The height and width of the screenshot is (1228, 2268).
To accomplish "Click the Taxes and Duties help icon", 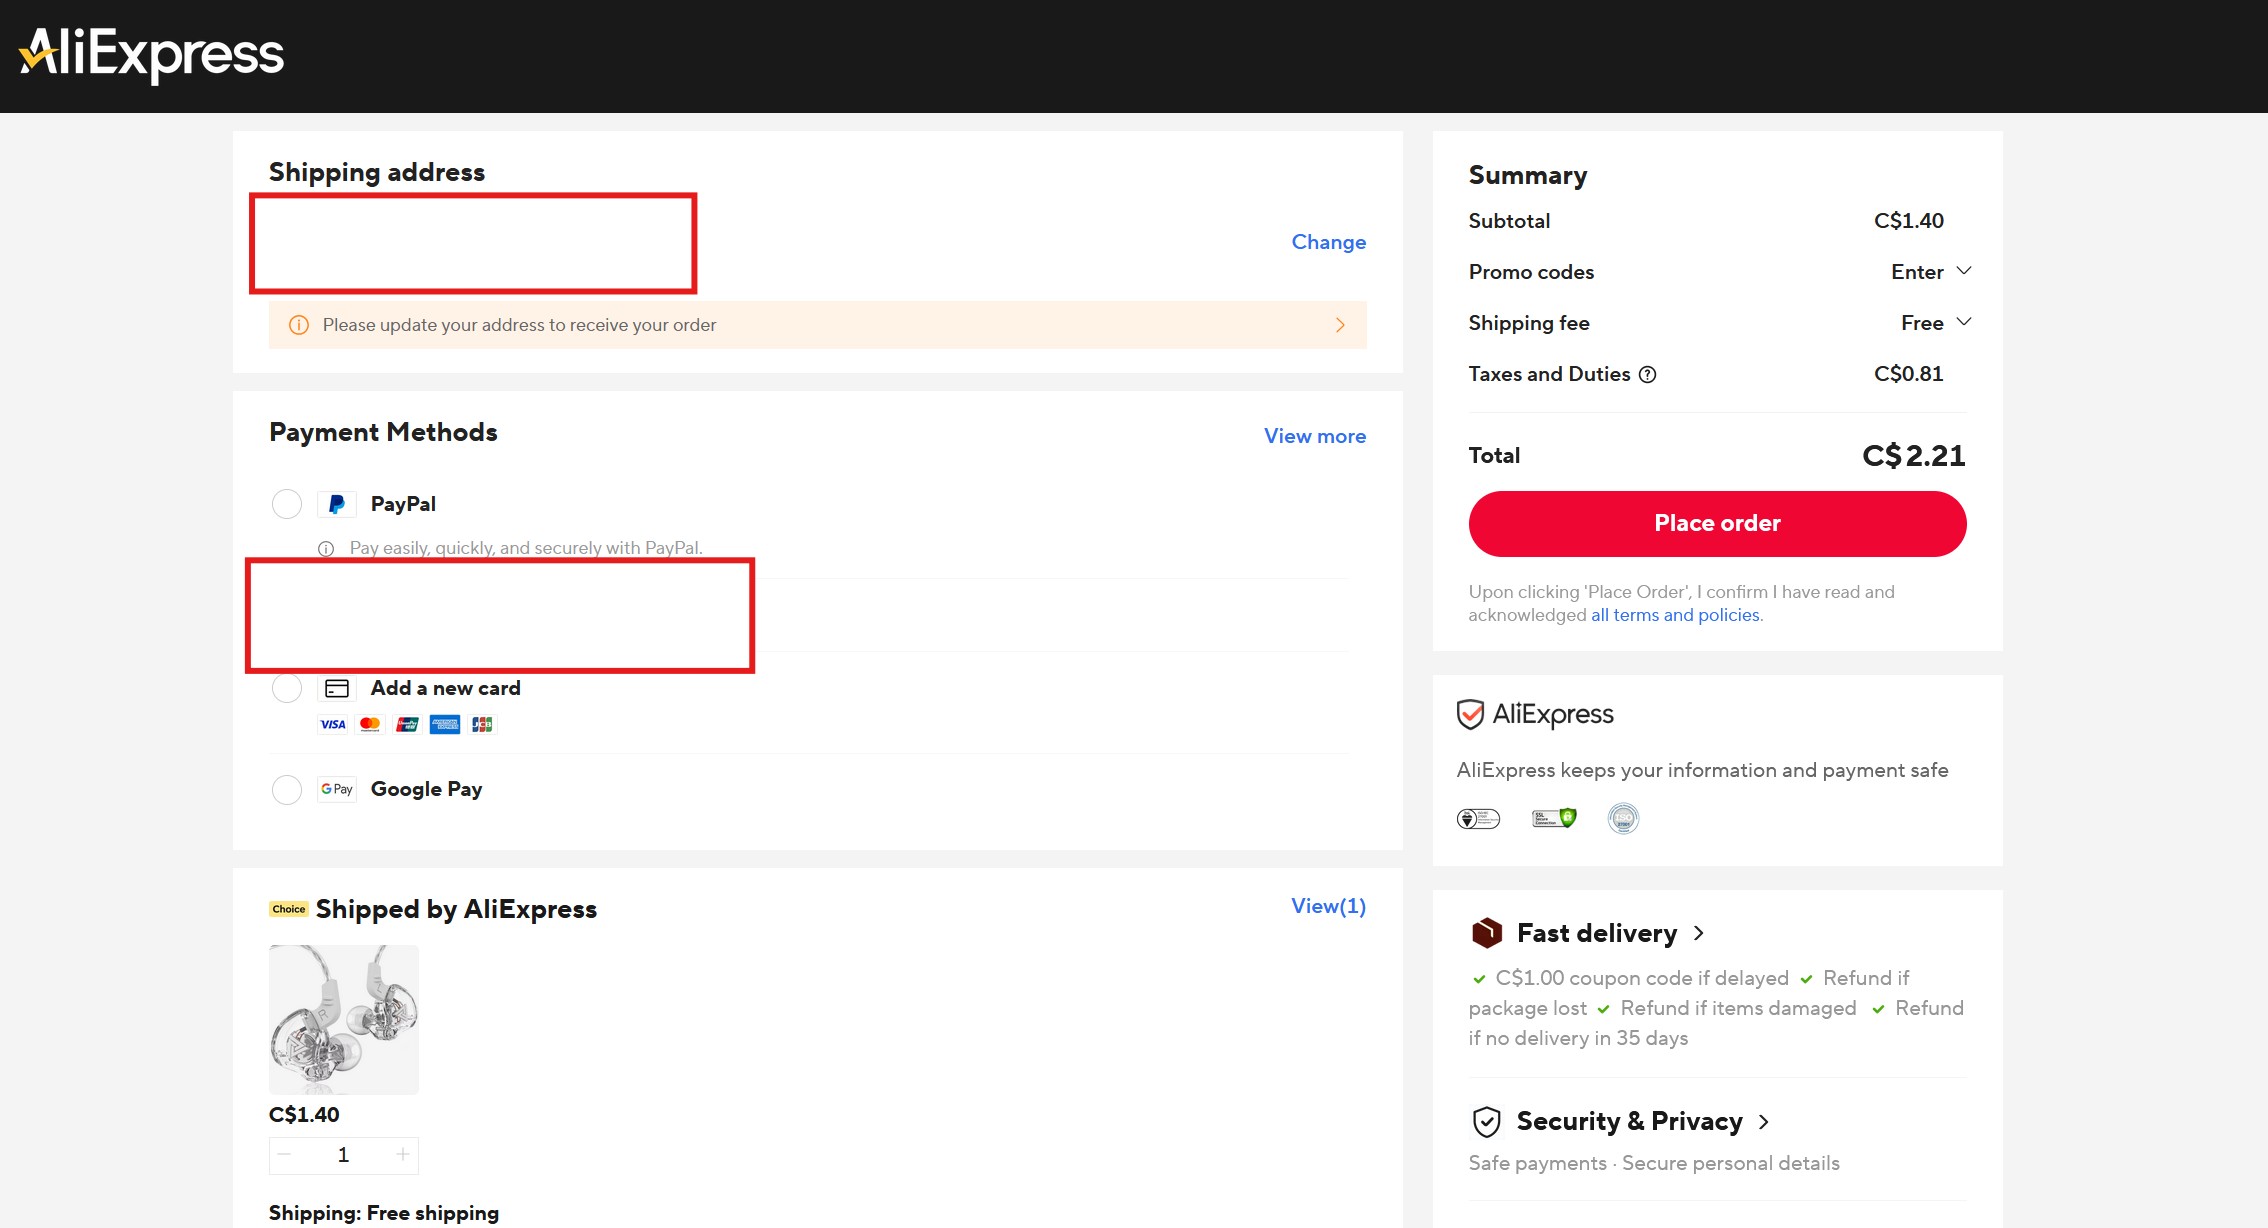I will coord(1647,374).
